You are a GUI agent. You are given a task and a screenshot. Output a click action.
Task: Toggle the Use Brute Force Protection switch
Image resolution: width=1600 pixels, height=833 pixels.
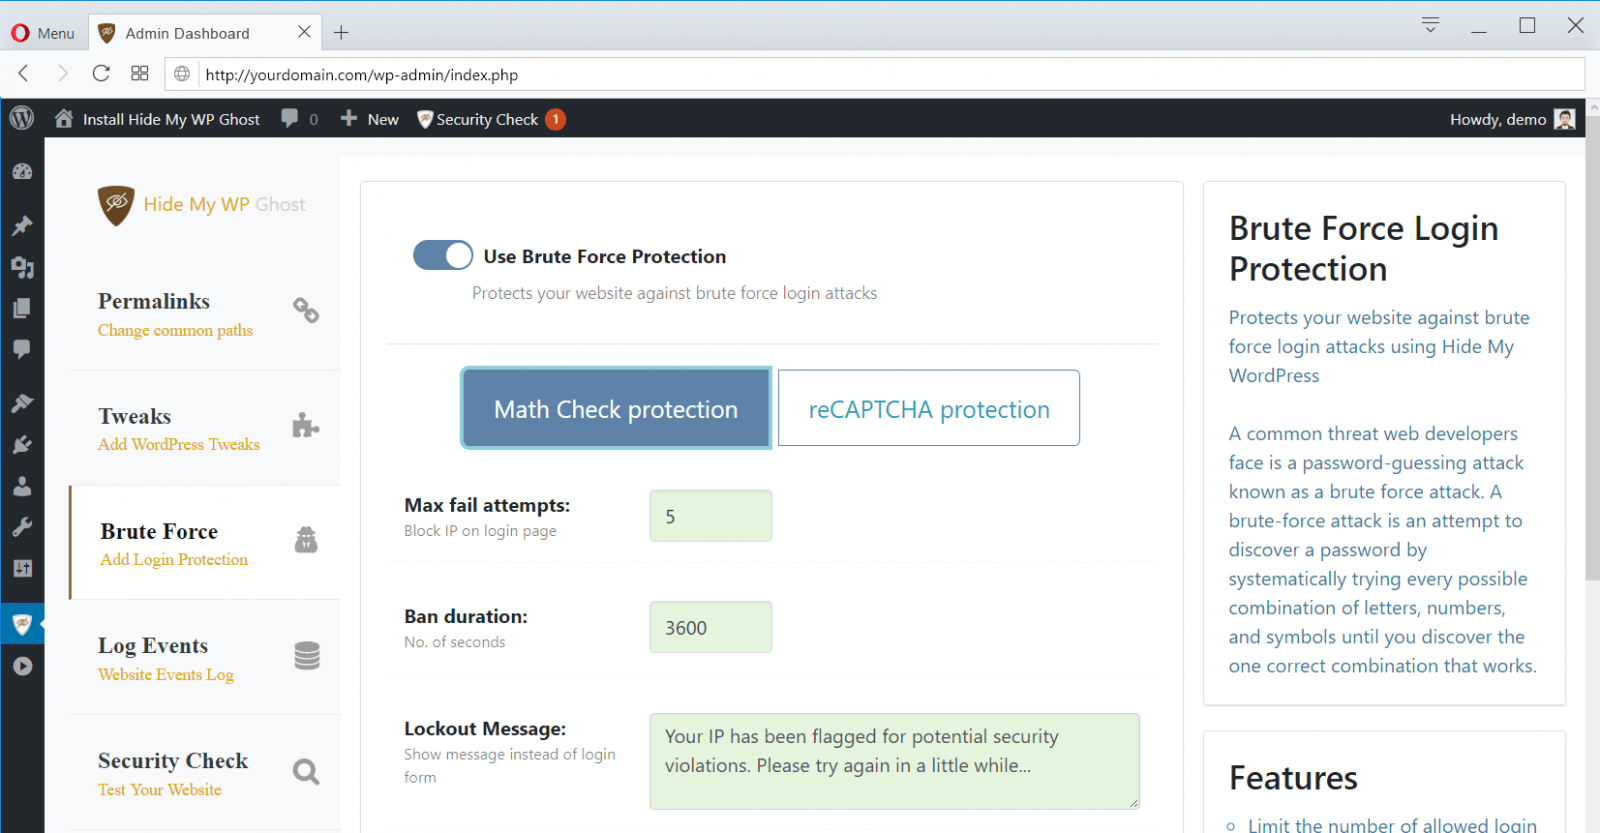(x=443, y=256)
